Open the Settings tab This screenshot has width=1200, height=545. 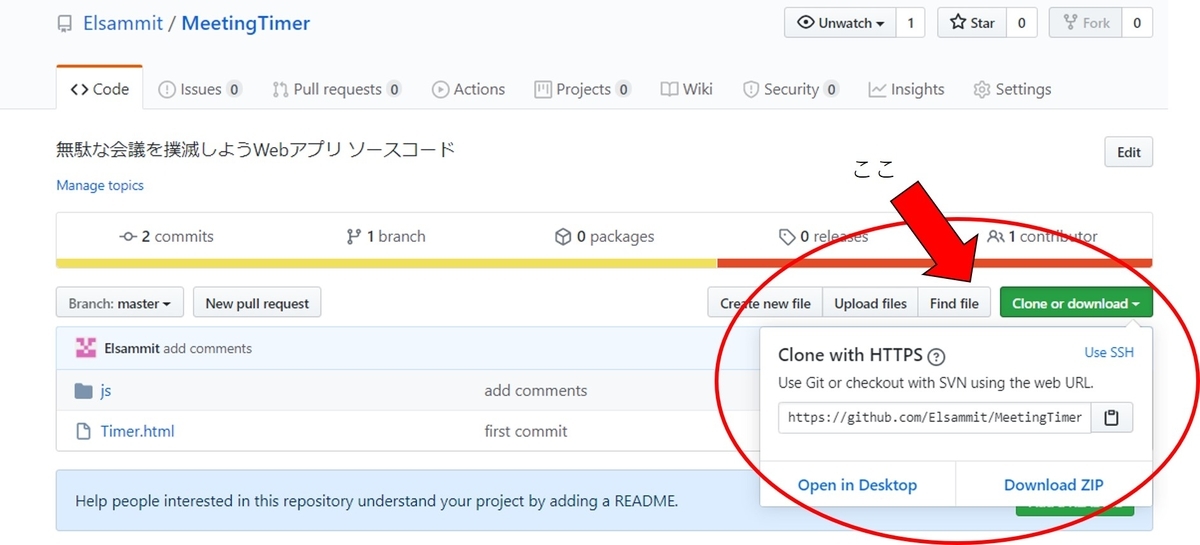coord(1012,89)
